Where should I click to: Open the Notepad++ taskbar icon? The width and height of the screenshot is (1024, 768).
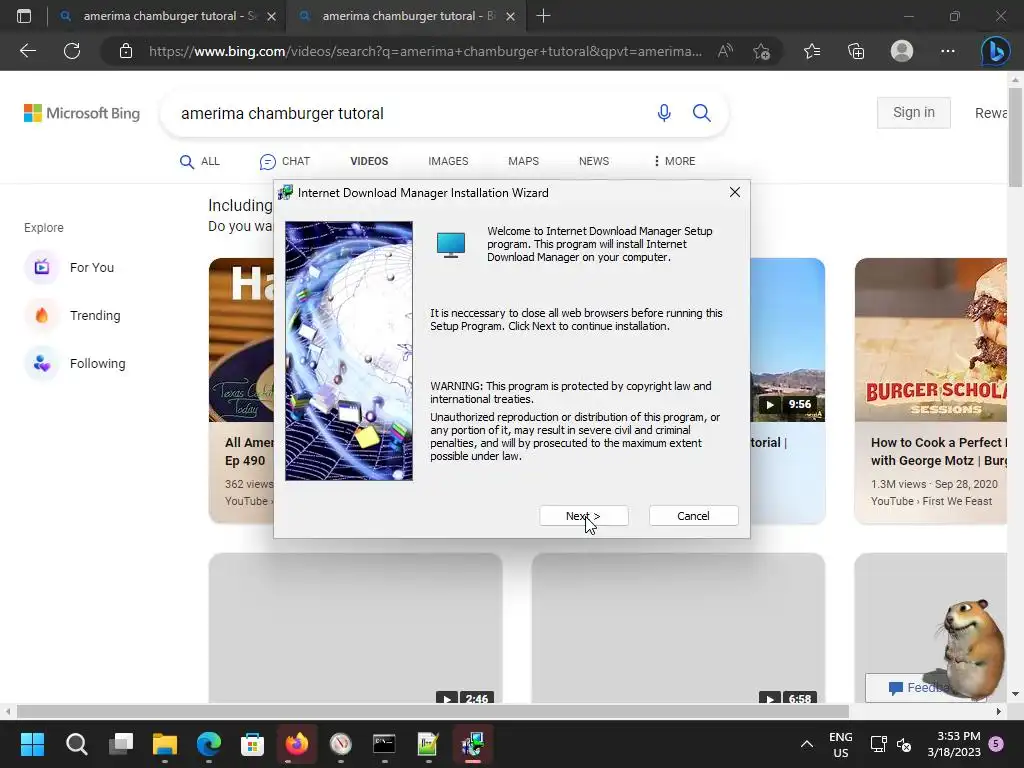click(428, 744)
